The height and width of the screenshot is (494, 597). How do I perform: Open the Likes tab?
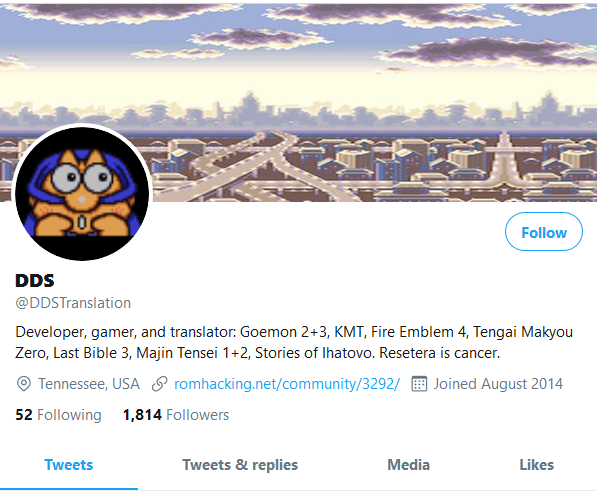(536, 465)
